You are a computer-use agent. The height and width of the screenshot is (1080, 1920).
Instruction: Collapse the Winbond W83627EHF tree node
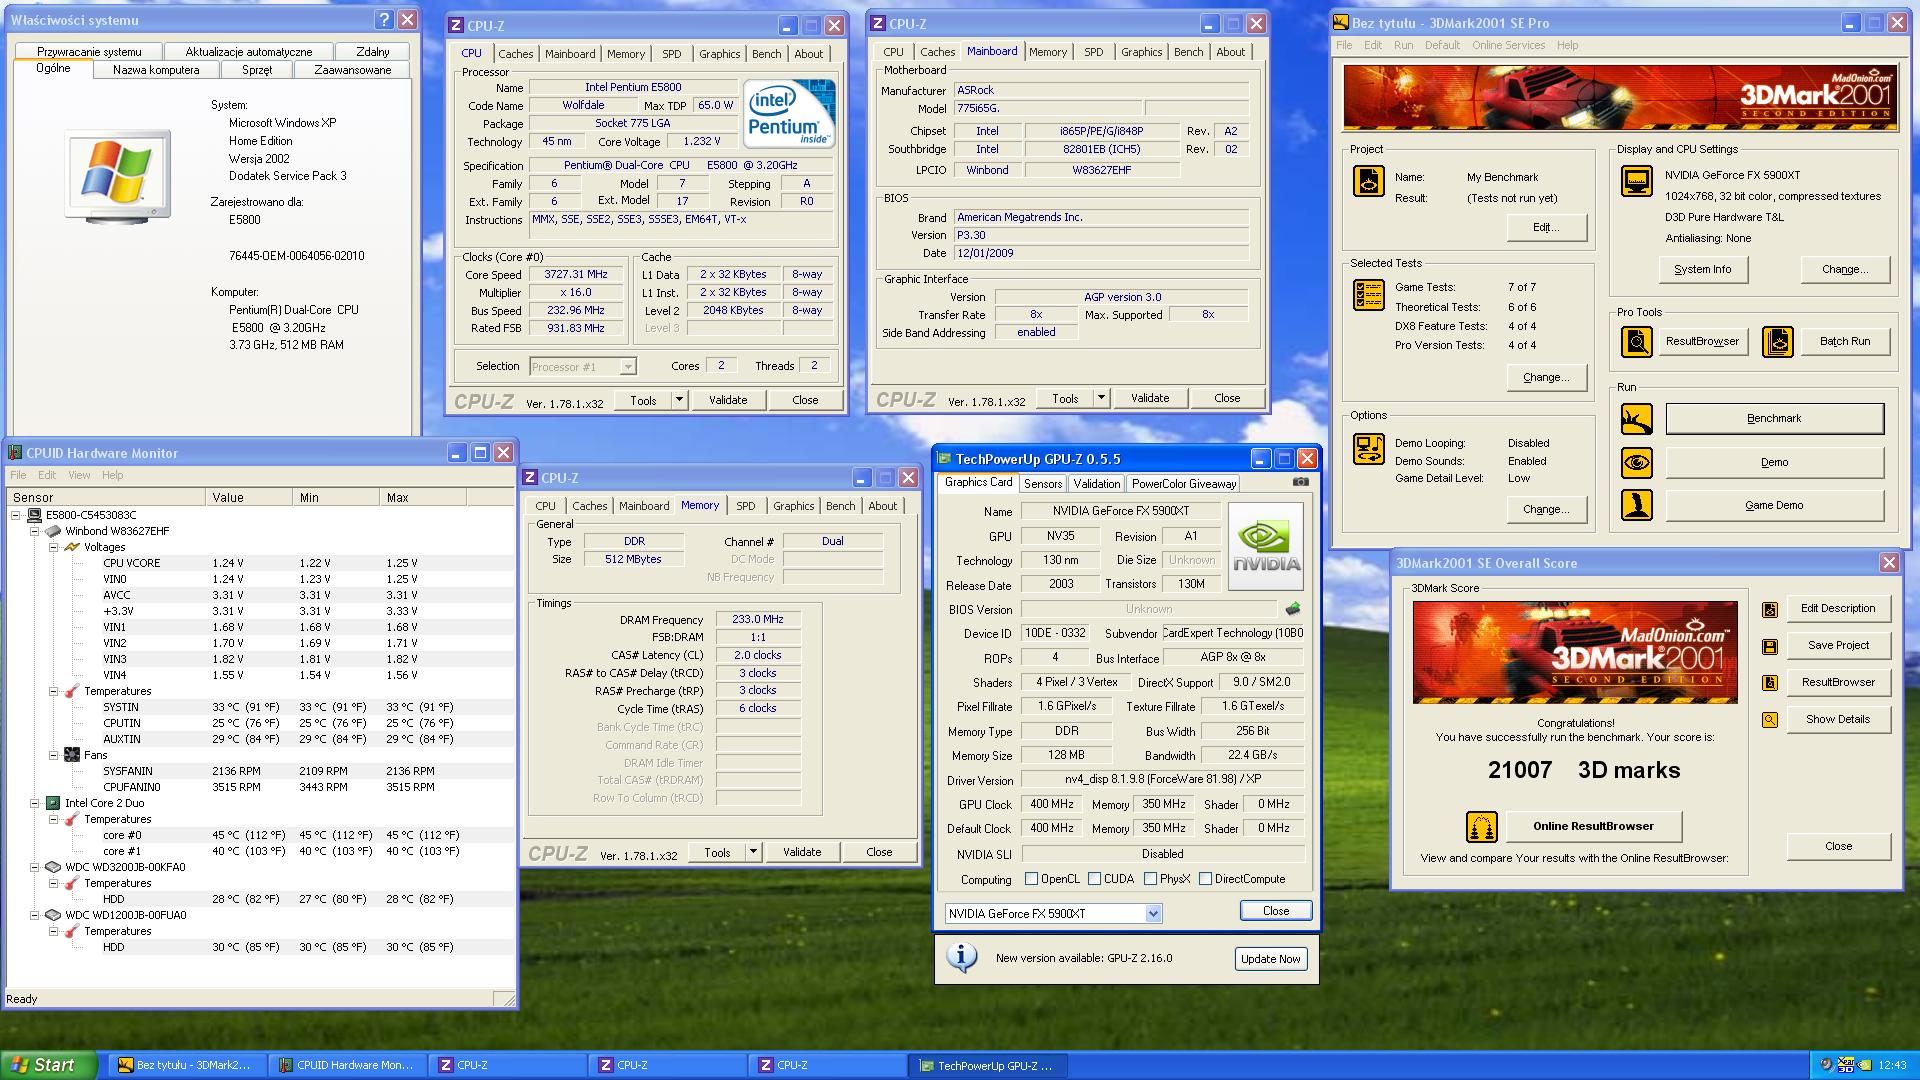click(x=35, y=531)
